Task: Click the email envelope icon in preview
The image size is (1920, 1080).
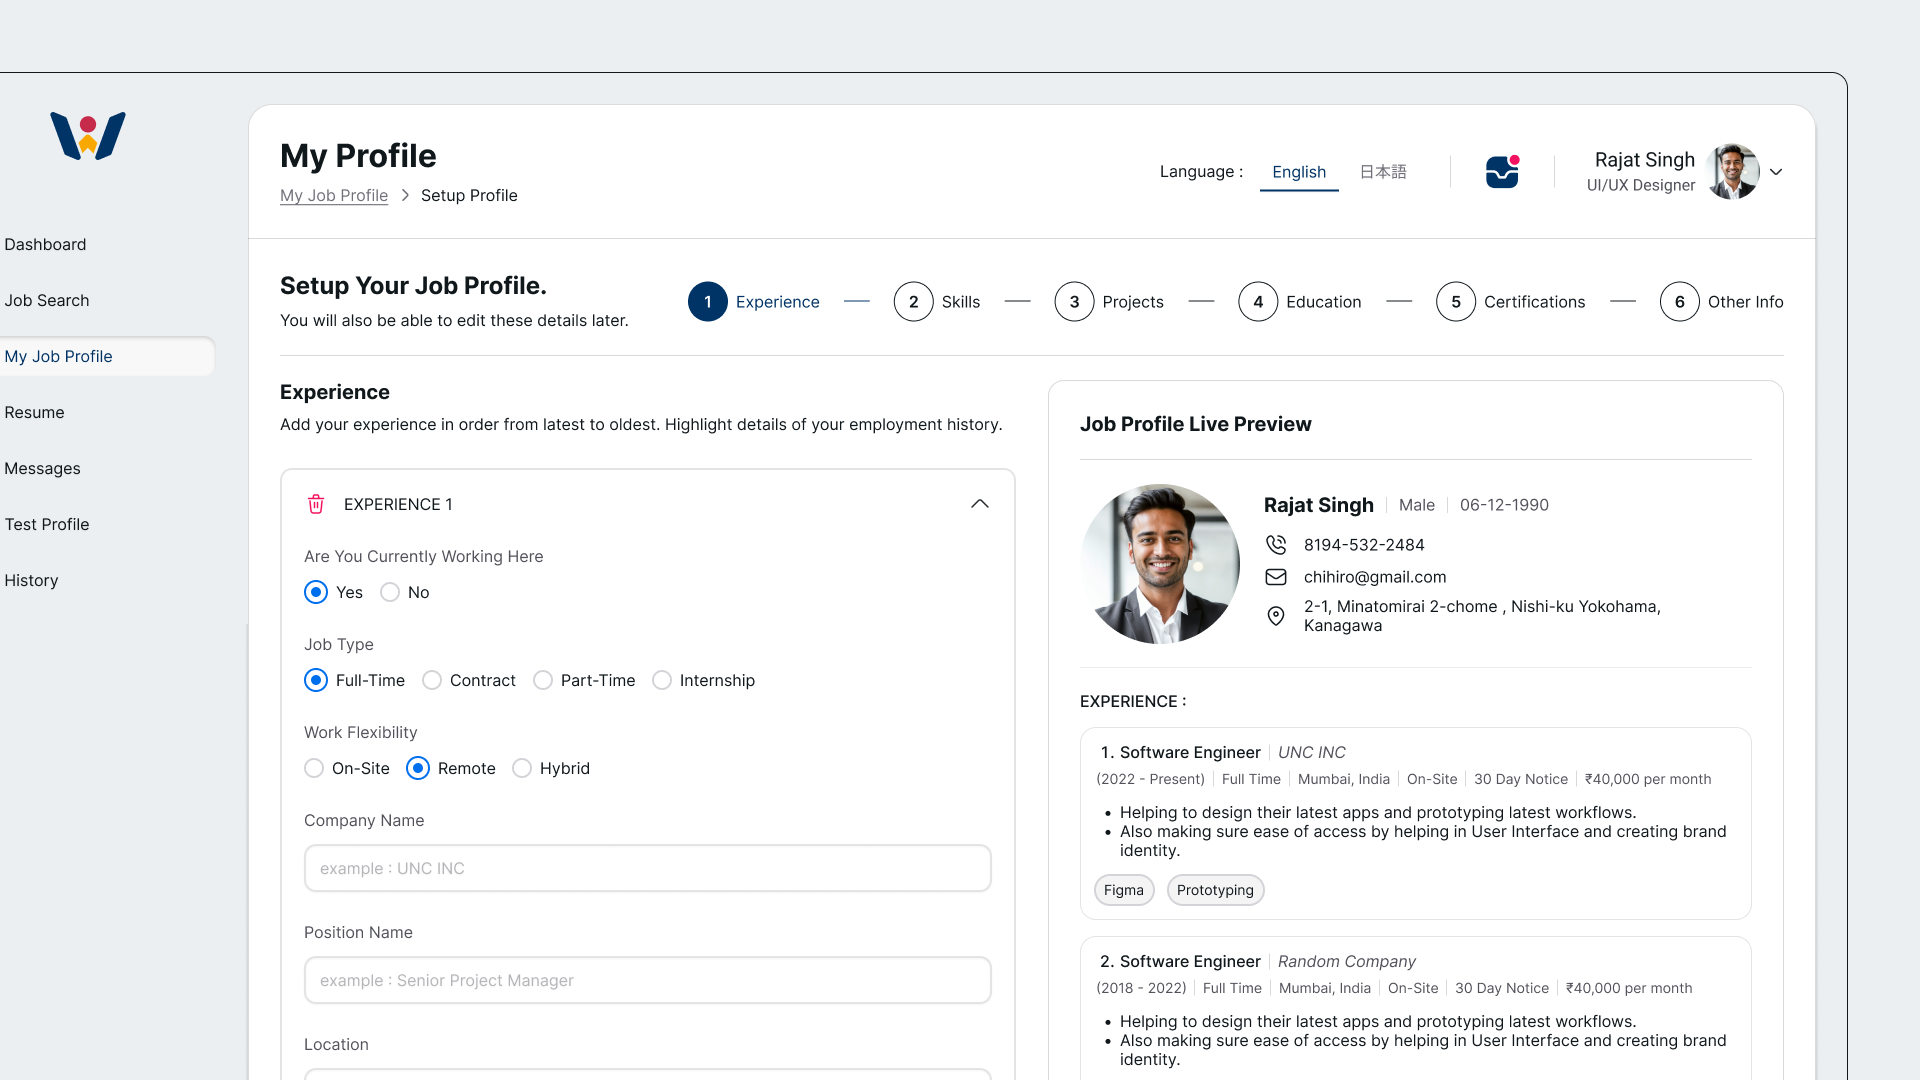Action: point(1276,577)
